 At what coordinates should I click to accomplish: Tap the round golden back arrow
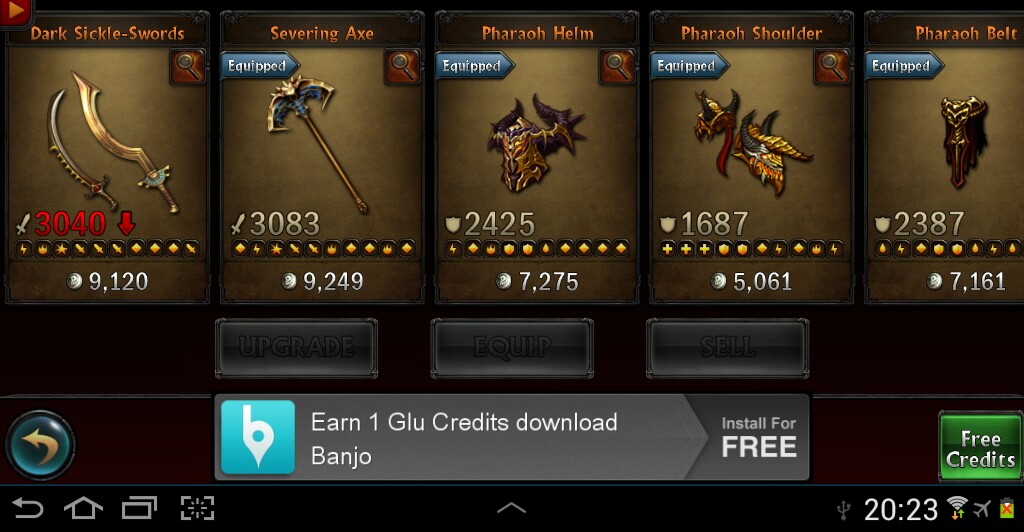40,446
